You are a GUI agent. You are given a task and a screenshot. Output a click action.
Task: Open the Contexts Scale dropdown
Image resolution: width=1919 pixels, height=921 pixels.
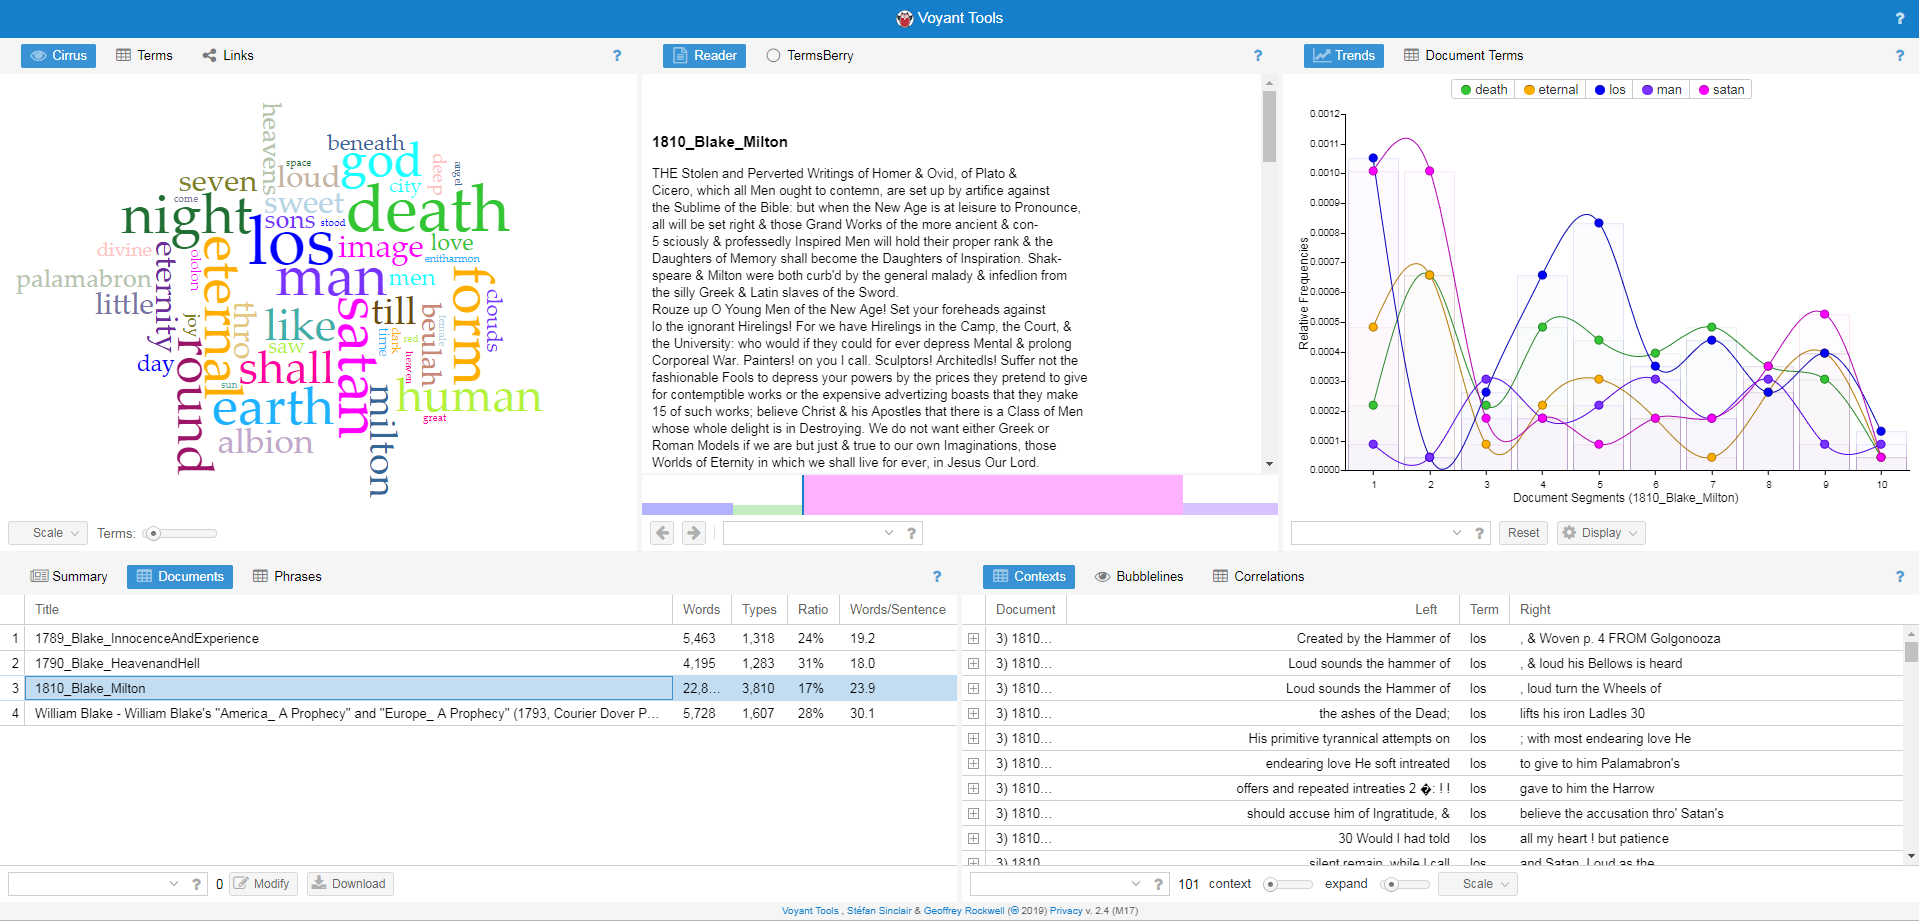coord(1477,884)
